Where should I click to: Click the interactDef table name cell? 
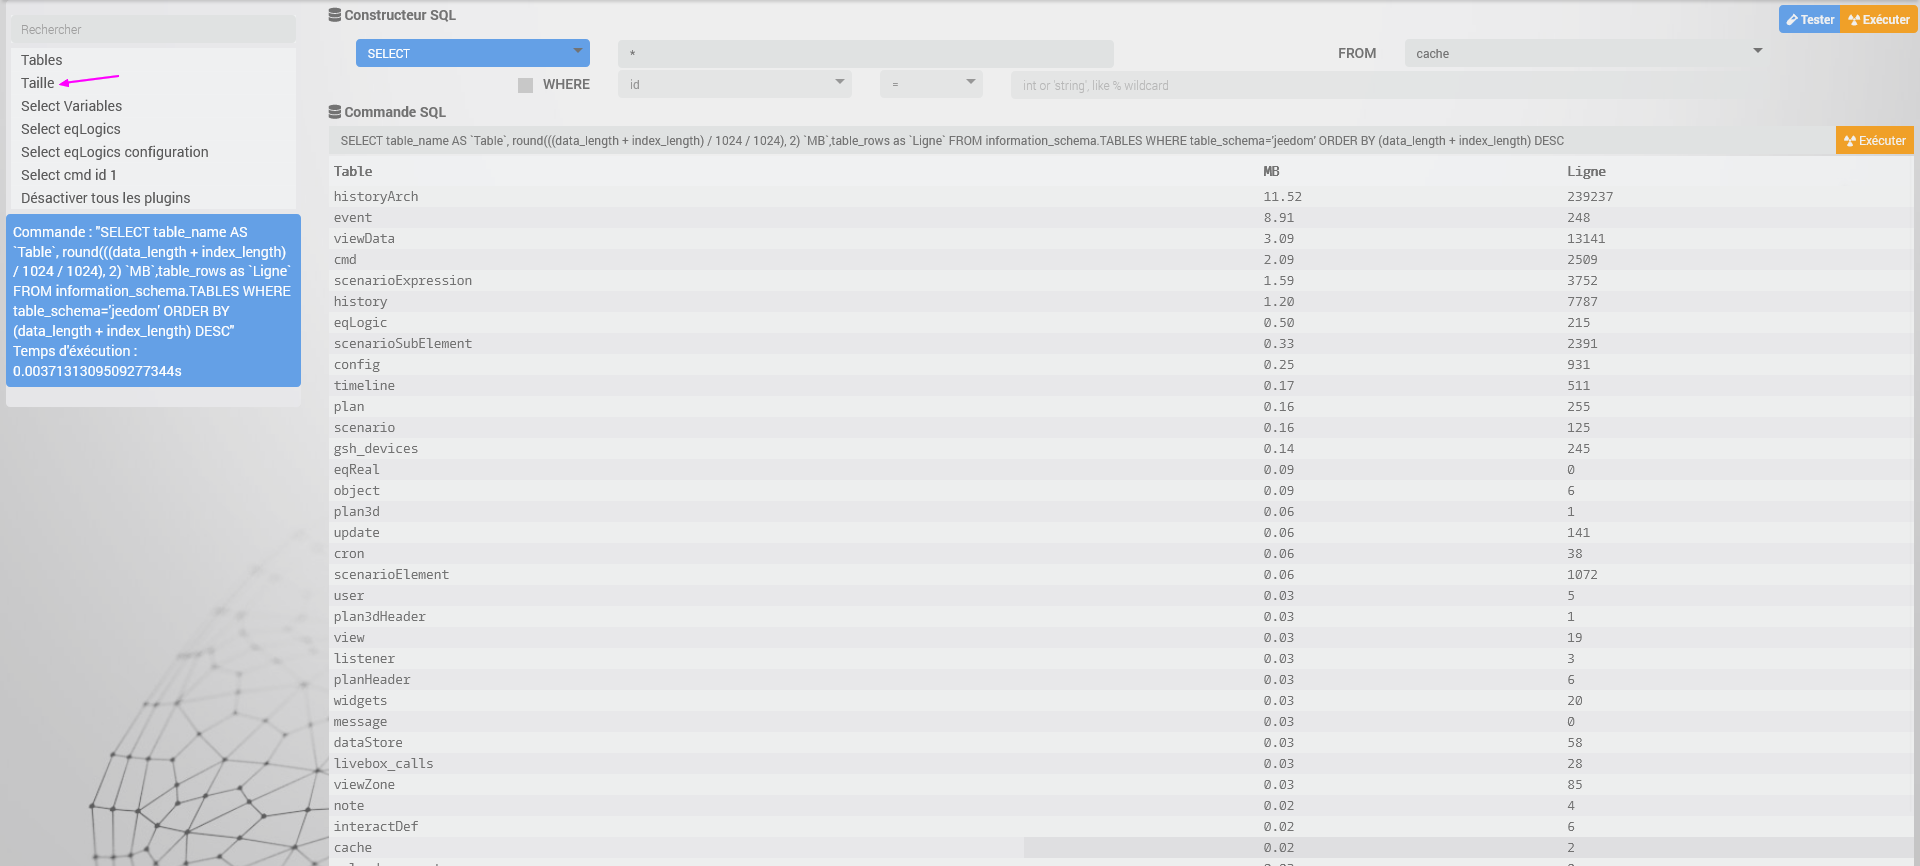coord(376,827)
